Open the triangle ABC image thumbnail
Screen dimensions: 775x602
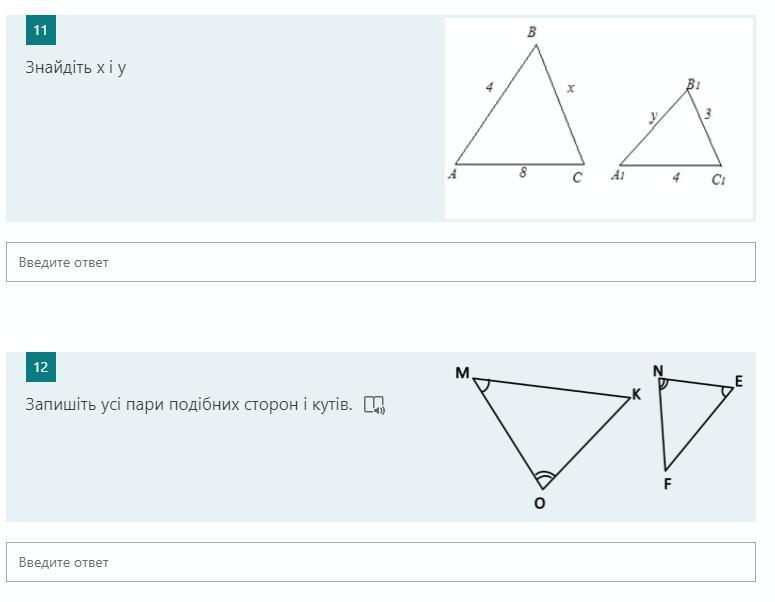pos(599,118)
